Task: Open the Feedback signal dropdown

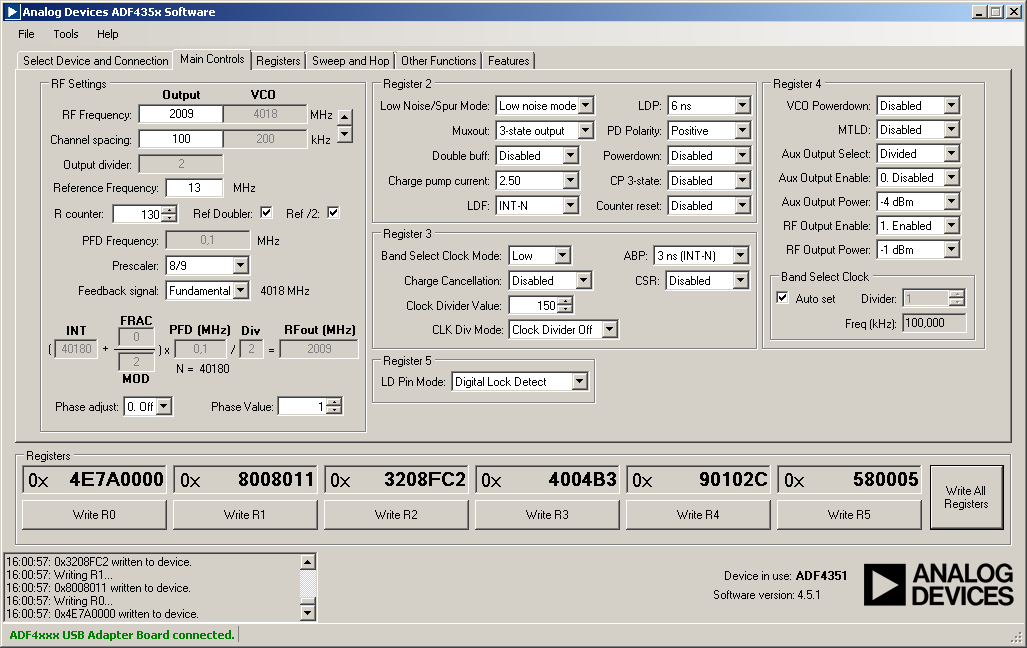Action: point(240,290)
